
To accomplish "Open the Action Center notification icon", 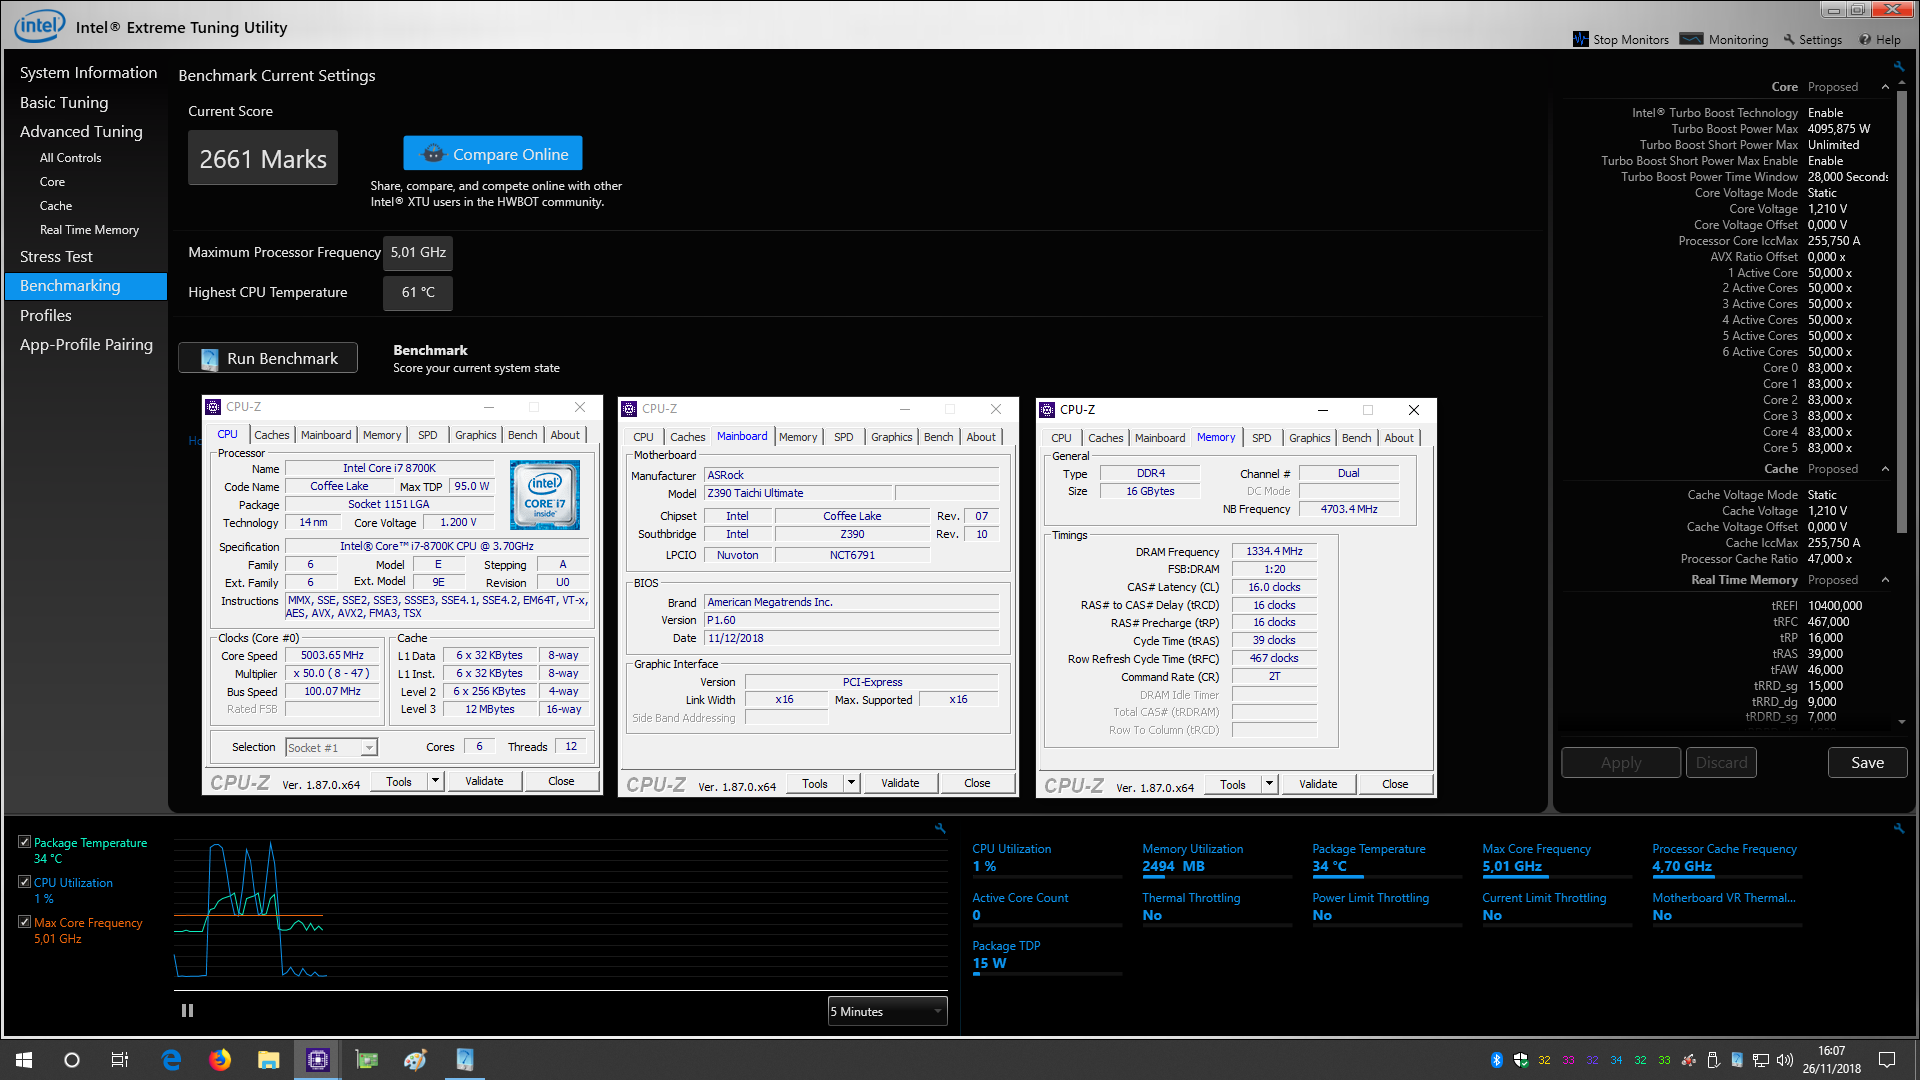I will (x=1887, y=1060).
